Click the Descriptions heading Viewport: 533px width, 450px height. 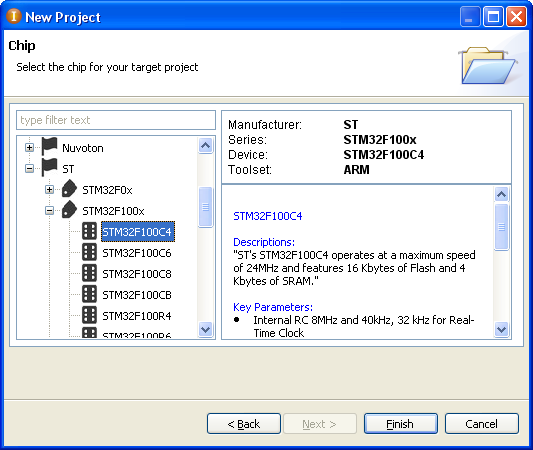coord(264,242)
